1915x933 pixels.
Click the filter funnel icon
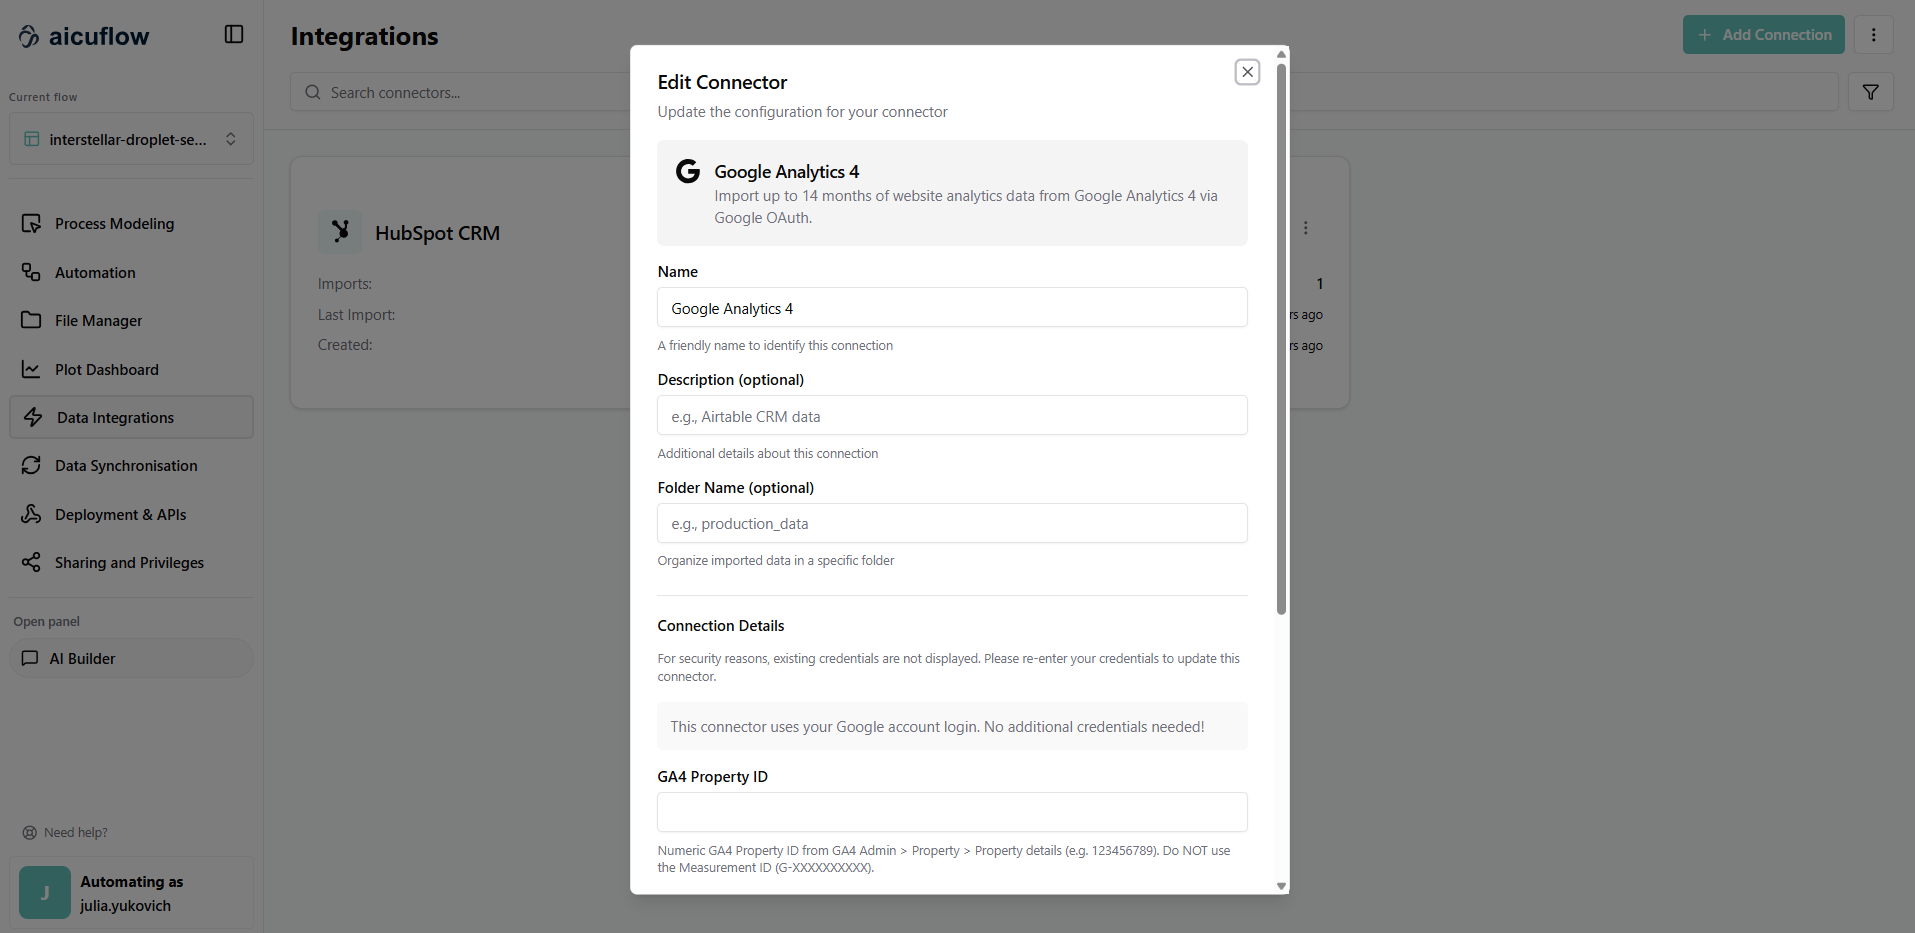point(1870,93)
